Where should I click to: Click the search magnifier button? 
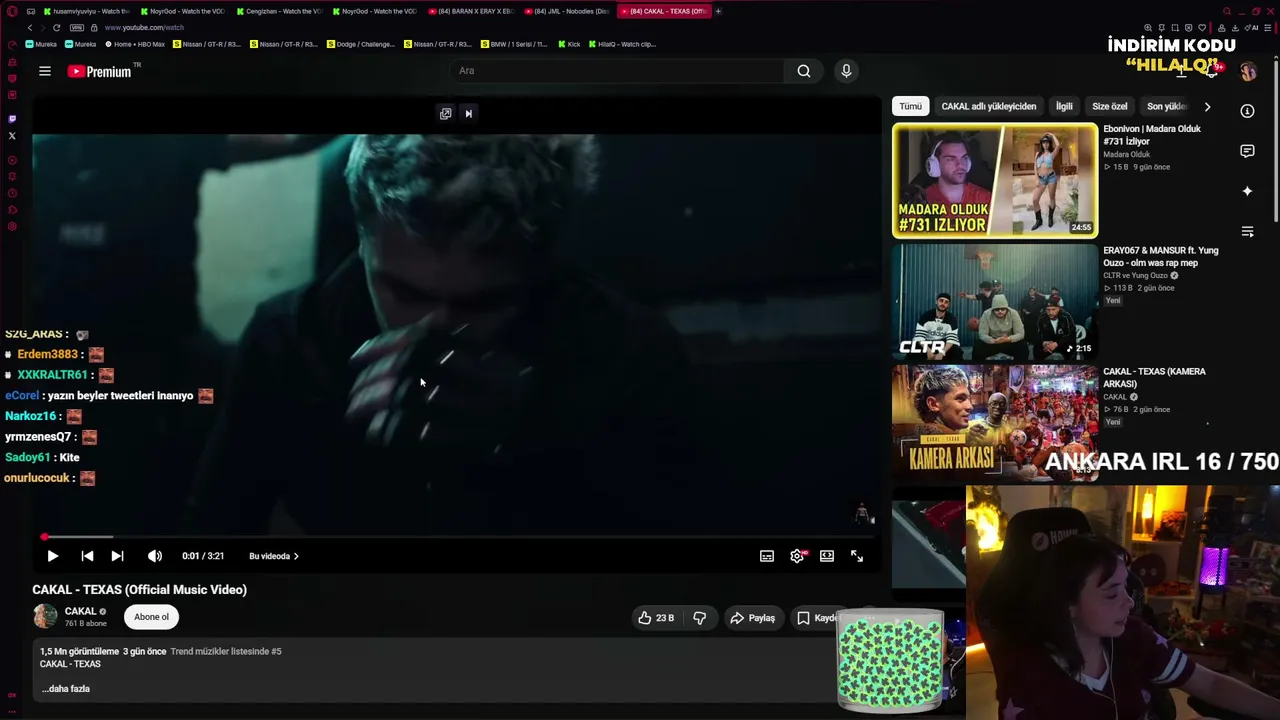coord(804,71)
